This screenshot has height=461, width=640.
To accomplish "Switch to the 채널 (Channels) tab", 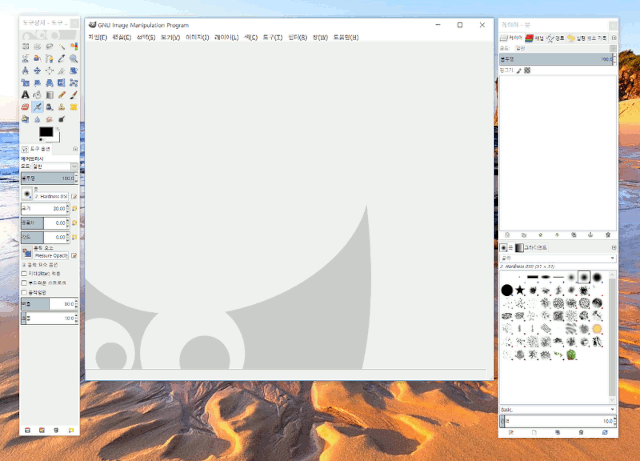I will (x=535, y=38).
